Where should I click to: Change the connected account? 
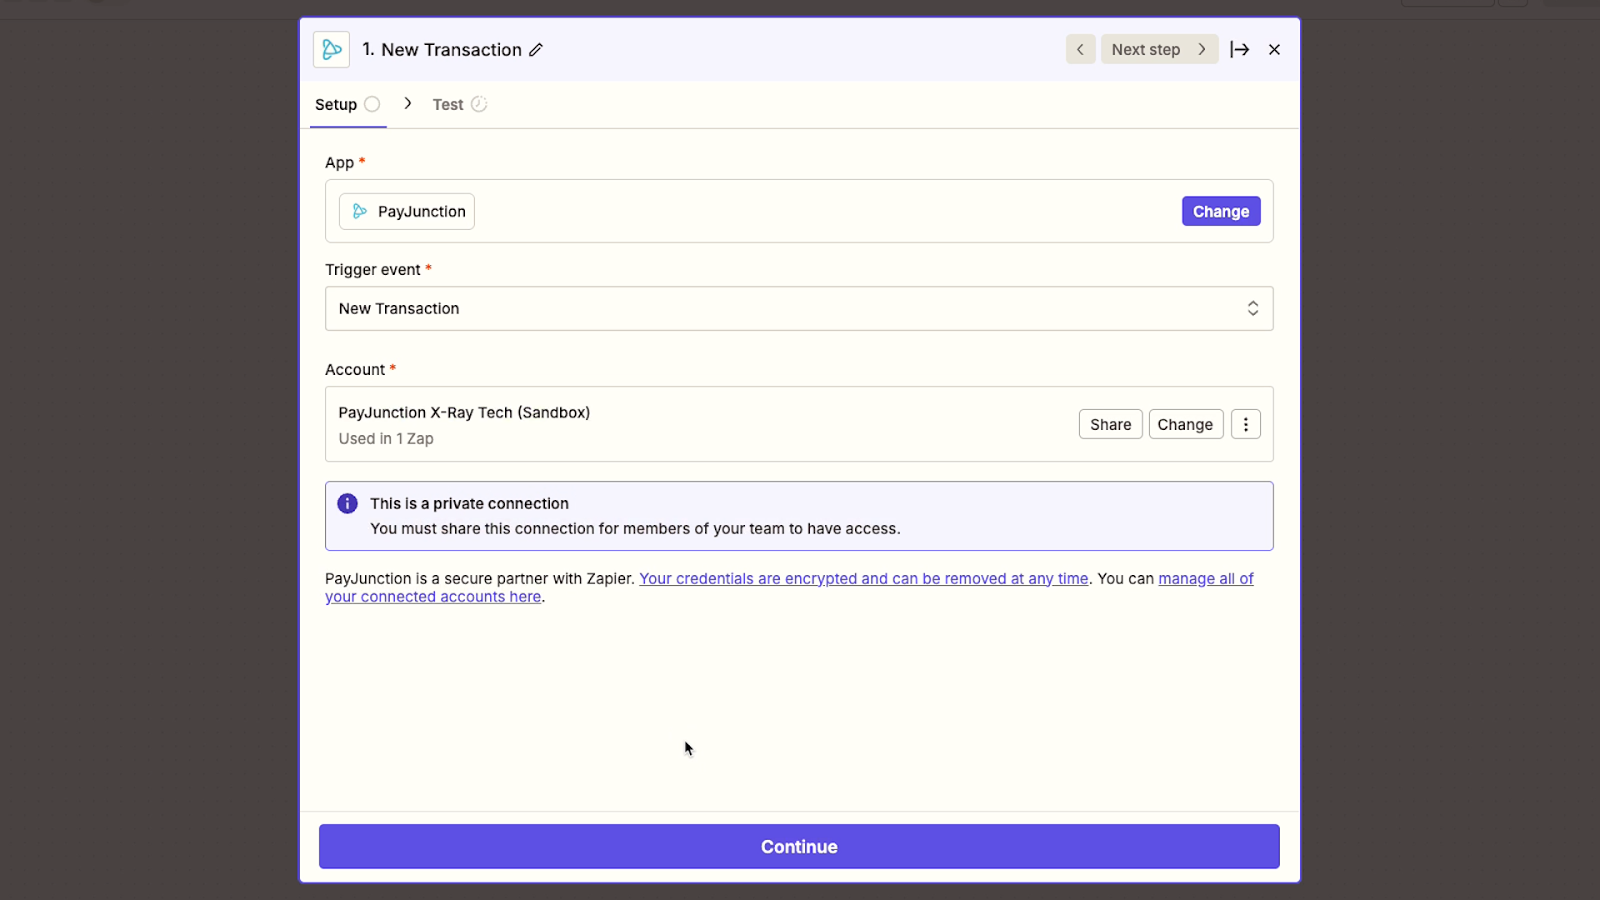pos(1185,424)
